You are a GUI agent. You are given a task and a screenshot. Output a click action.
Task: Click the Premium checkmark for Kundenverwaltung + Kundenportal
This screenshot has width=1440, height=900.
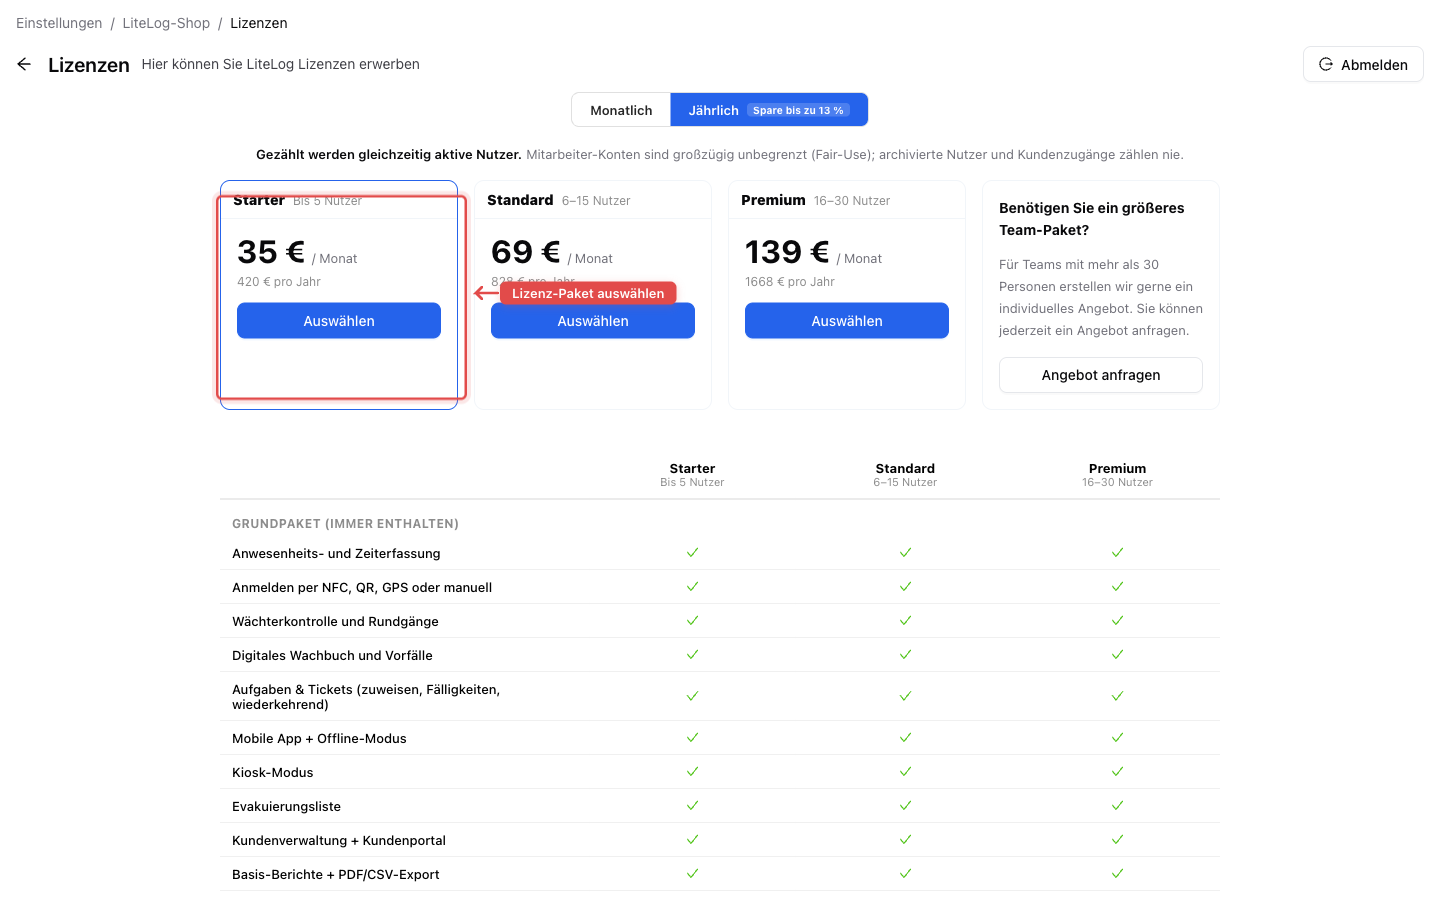[x=1117, y=840]
